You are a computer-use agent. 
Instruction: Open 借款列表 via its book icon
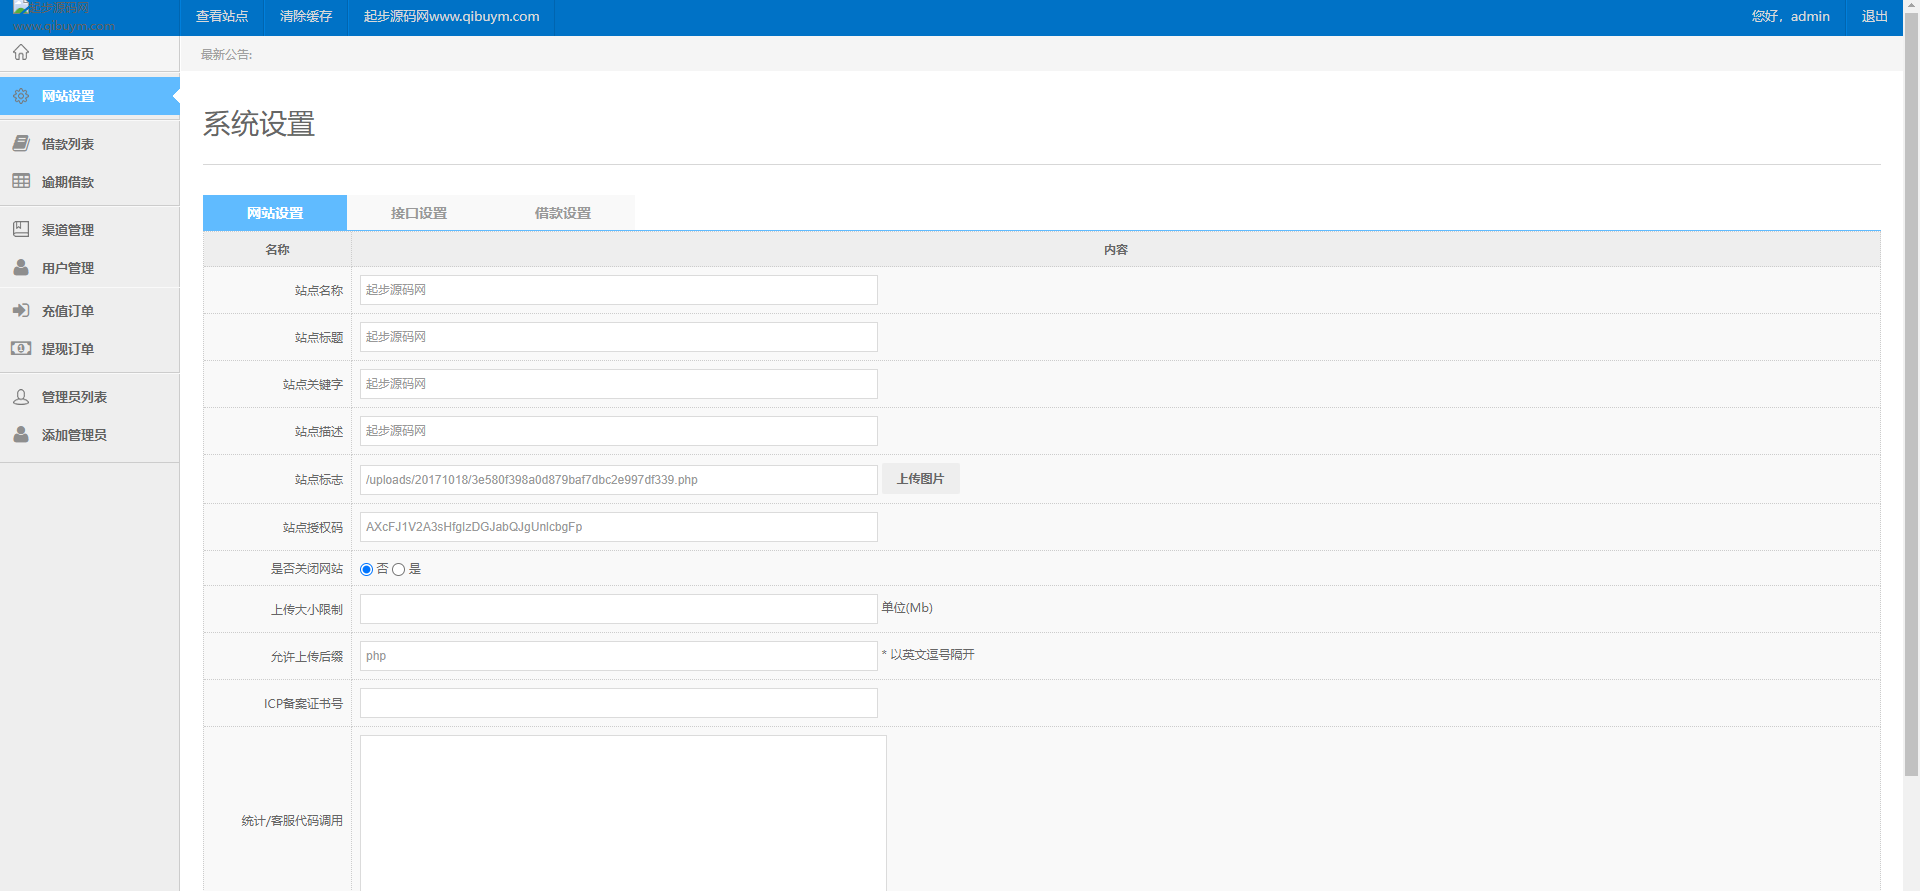coord(21,144)
